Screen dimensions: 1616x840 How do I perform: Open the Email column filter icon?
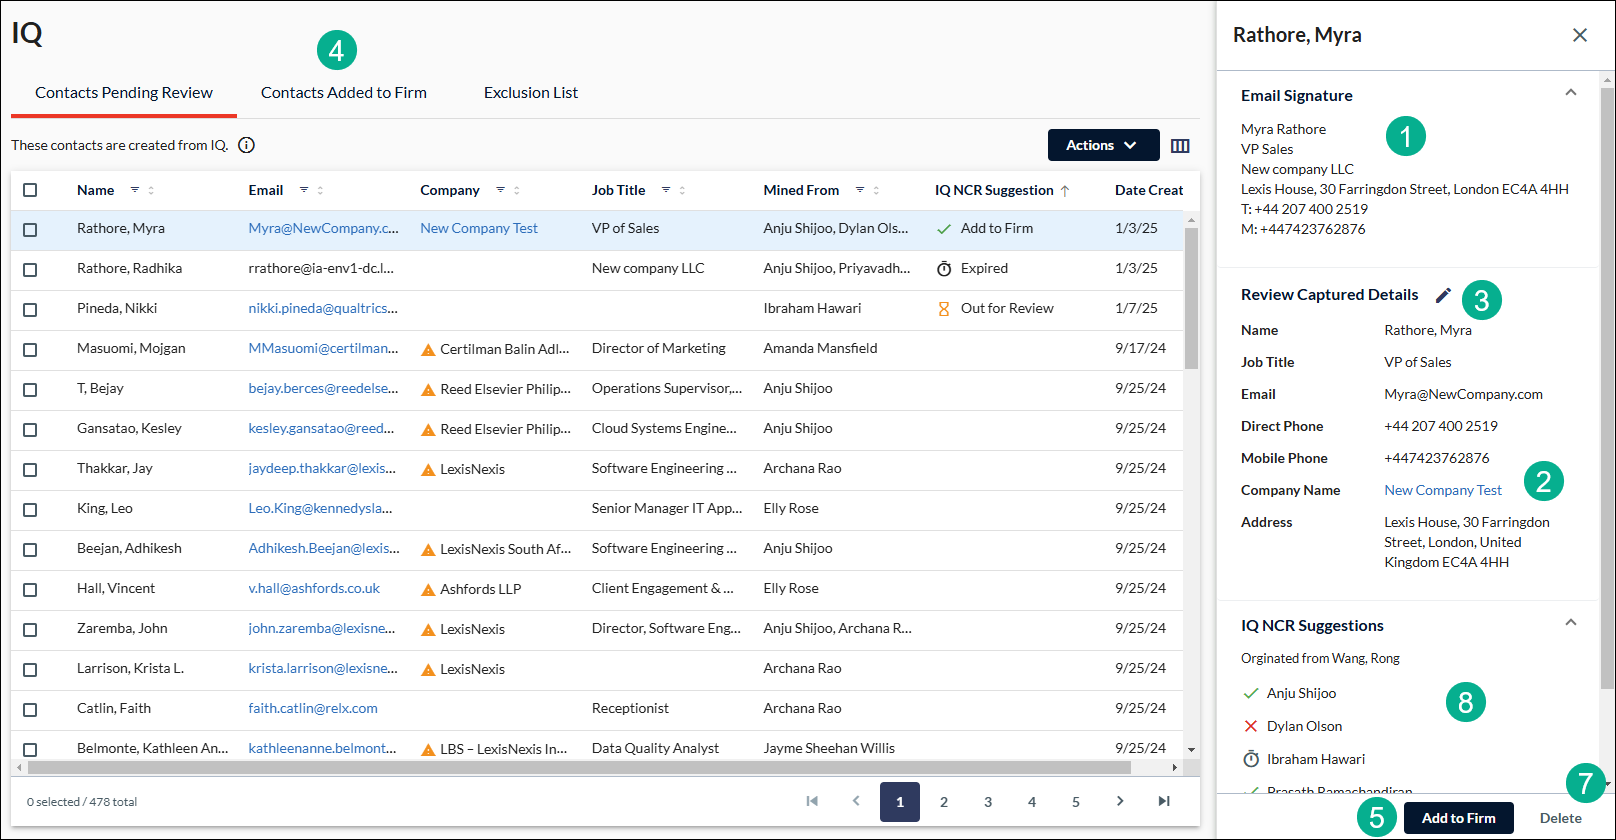tap(304, 190)
